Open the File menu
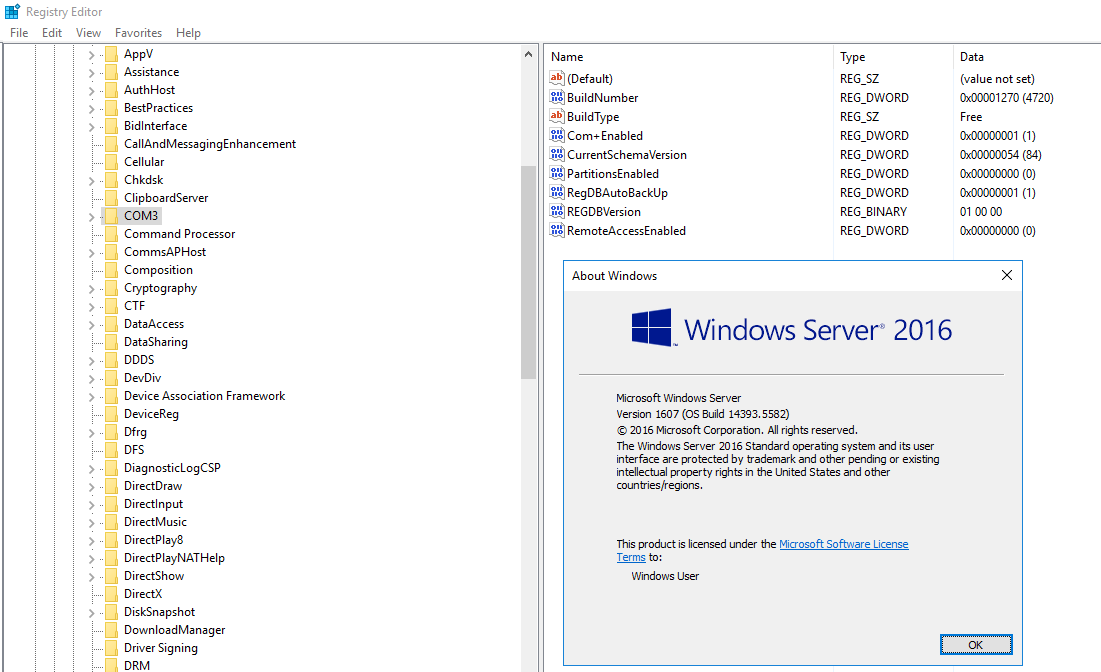This screenshot has height=672, width=1101. [x=19, y=32]
